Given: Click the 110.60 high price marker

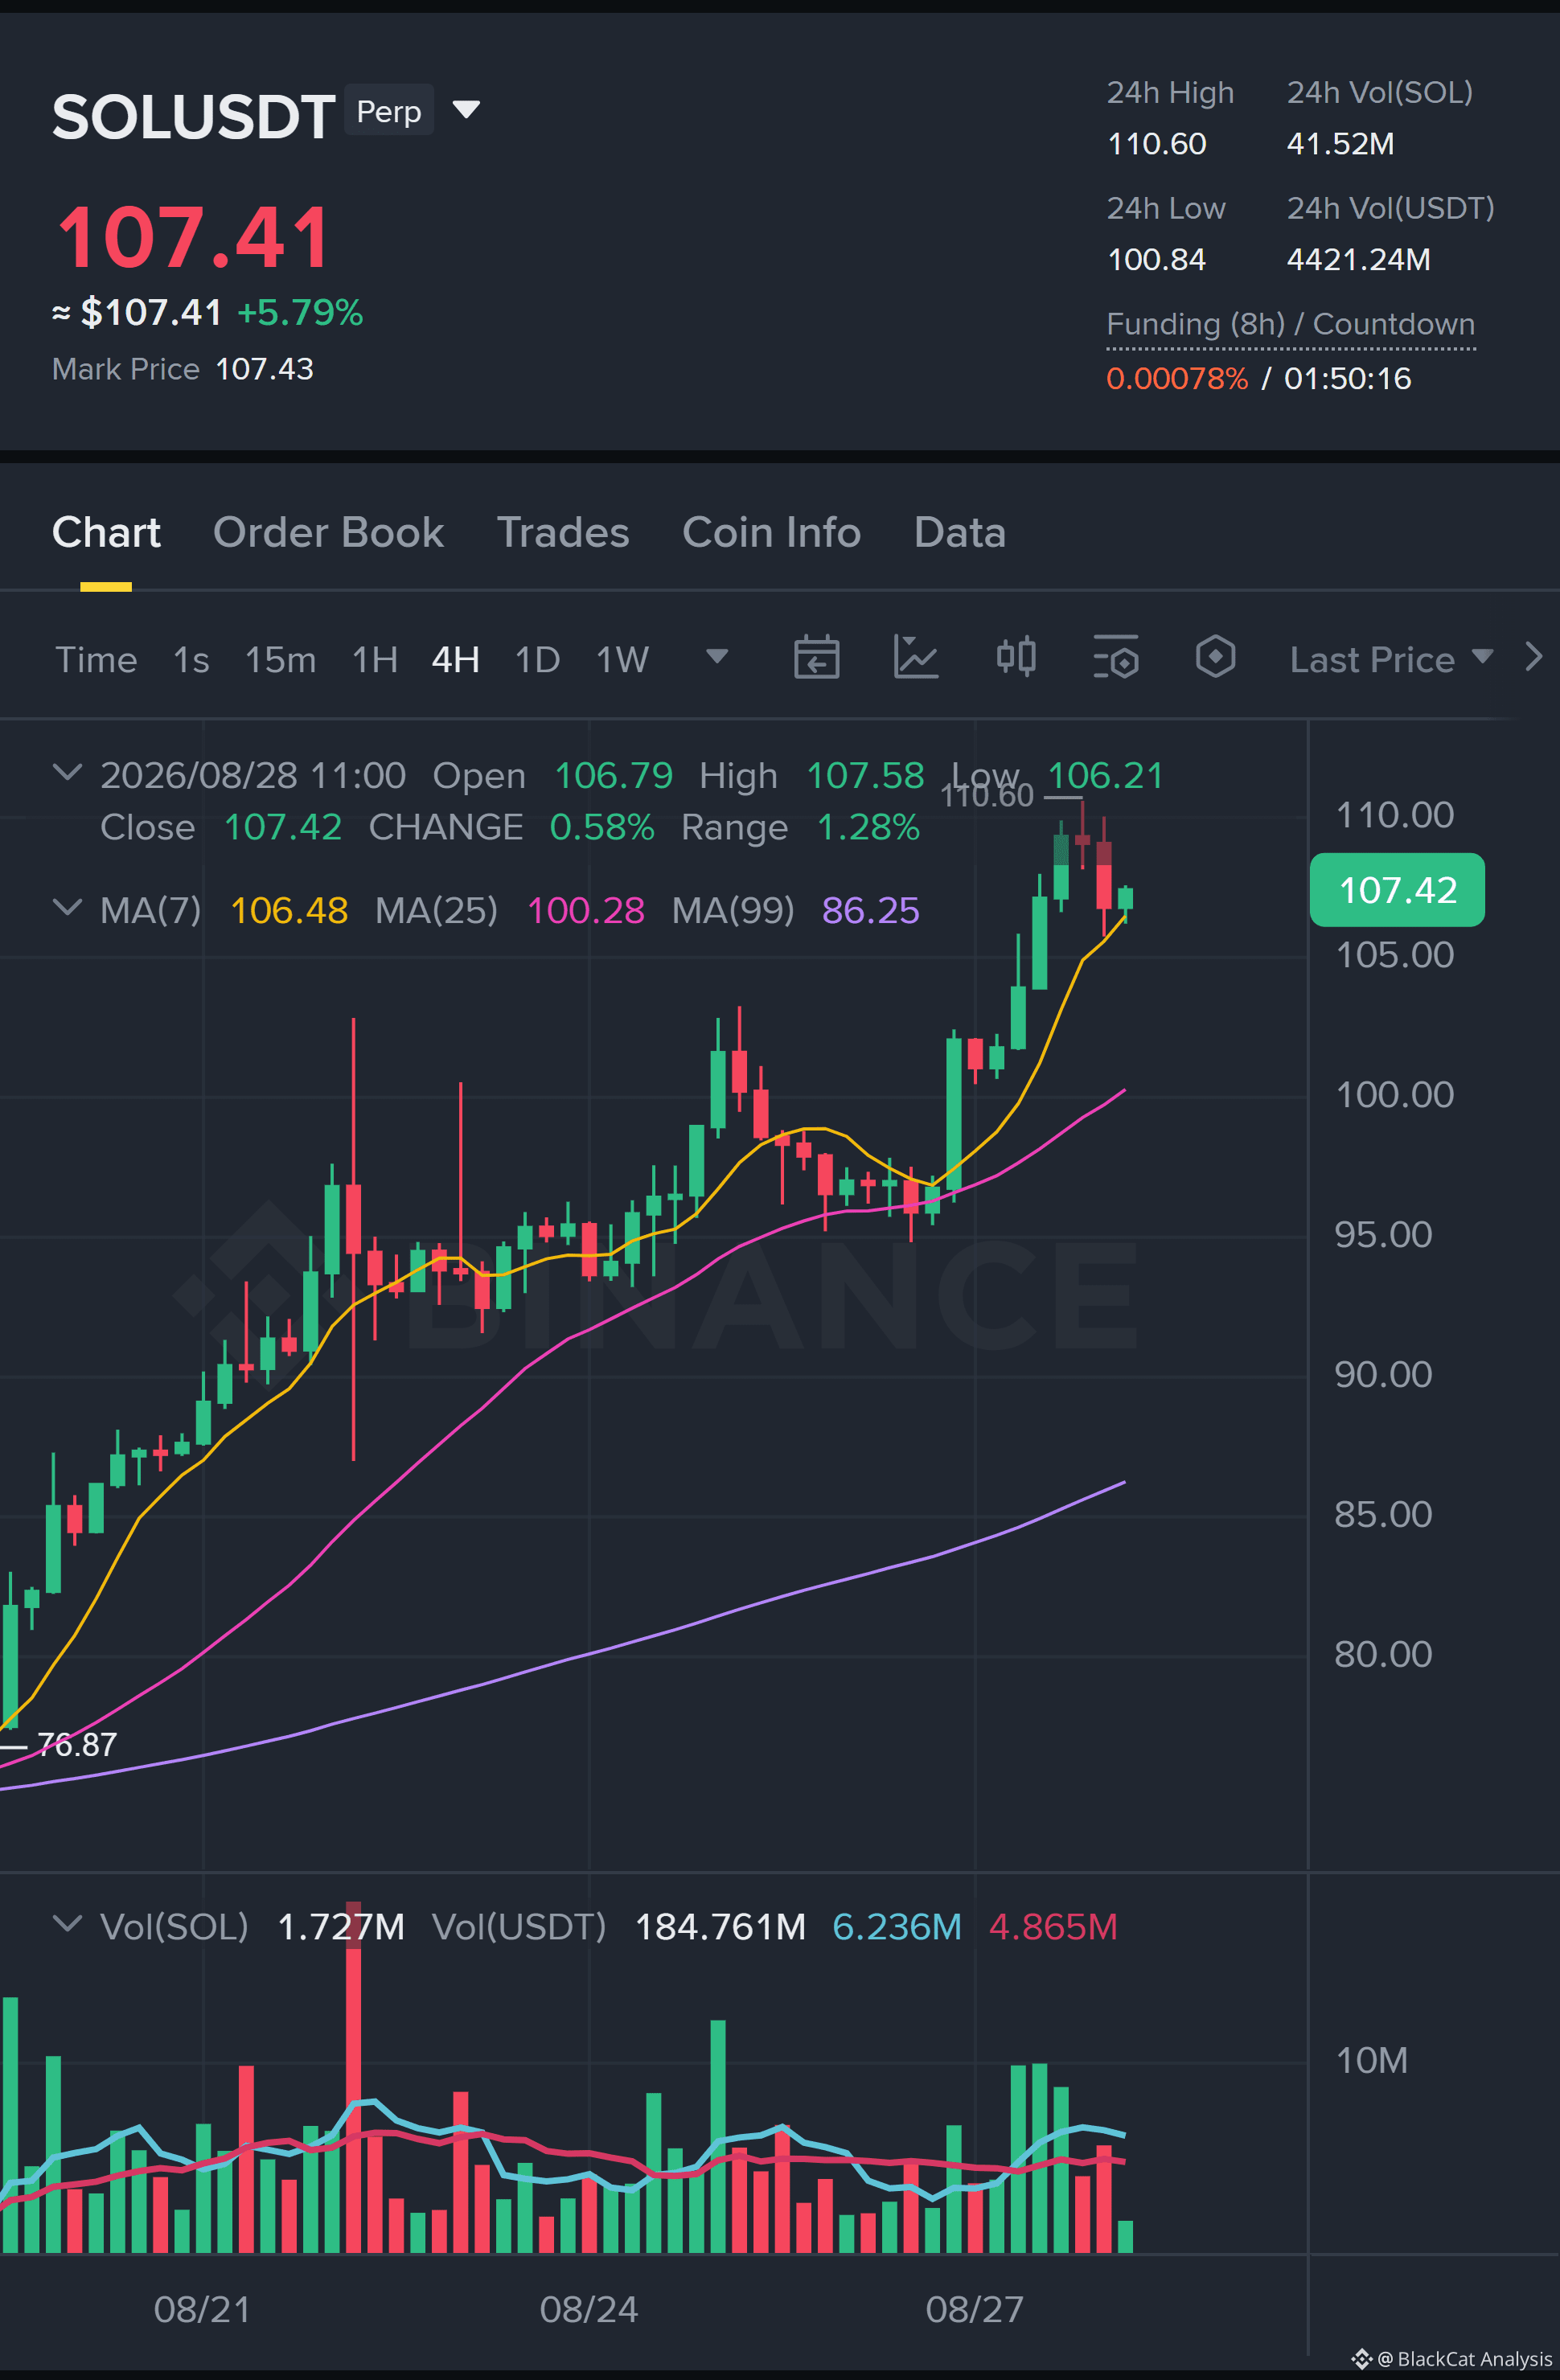Looking at the screenshot, I should (x=987, y=796).
